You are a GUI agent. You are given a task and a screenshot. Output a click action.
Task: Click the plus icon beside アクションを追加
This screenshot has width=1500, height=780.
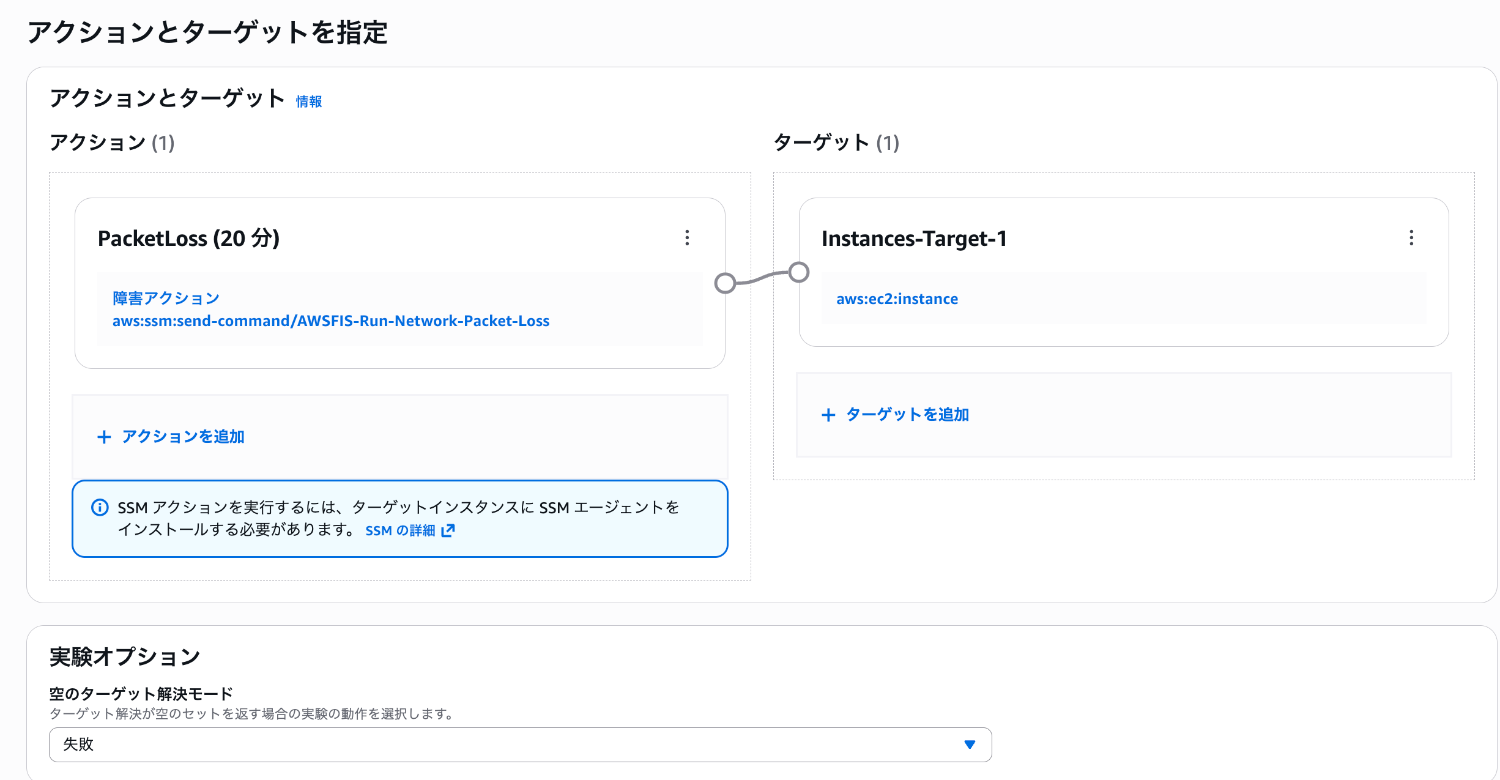click(x=104, y=437)
